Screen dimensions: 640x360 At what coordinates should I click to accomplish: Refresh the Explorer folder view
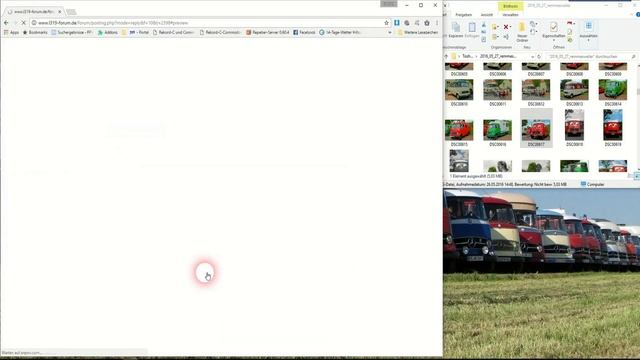tap(539, 56)
